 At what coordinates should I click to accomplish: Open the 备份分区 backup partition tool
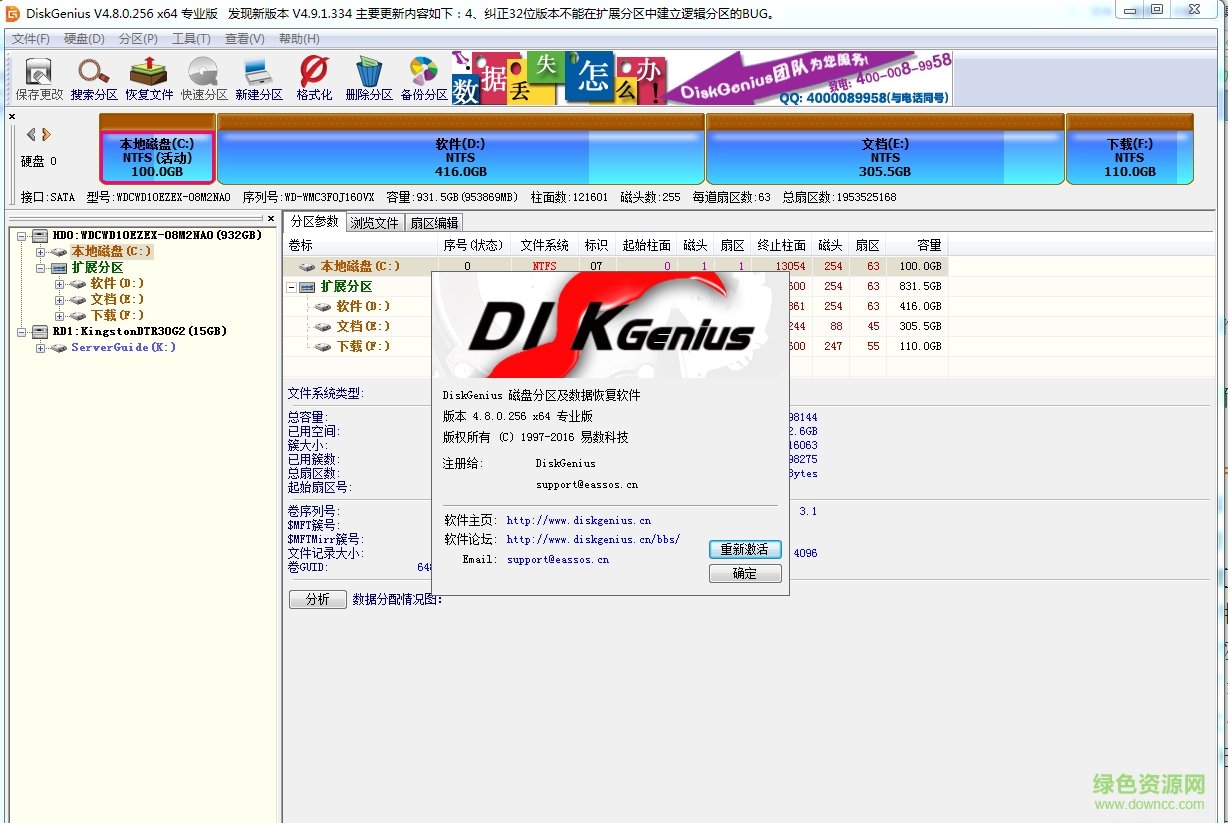pyautogui.click(x=422, y=77)
